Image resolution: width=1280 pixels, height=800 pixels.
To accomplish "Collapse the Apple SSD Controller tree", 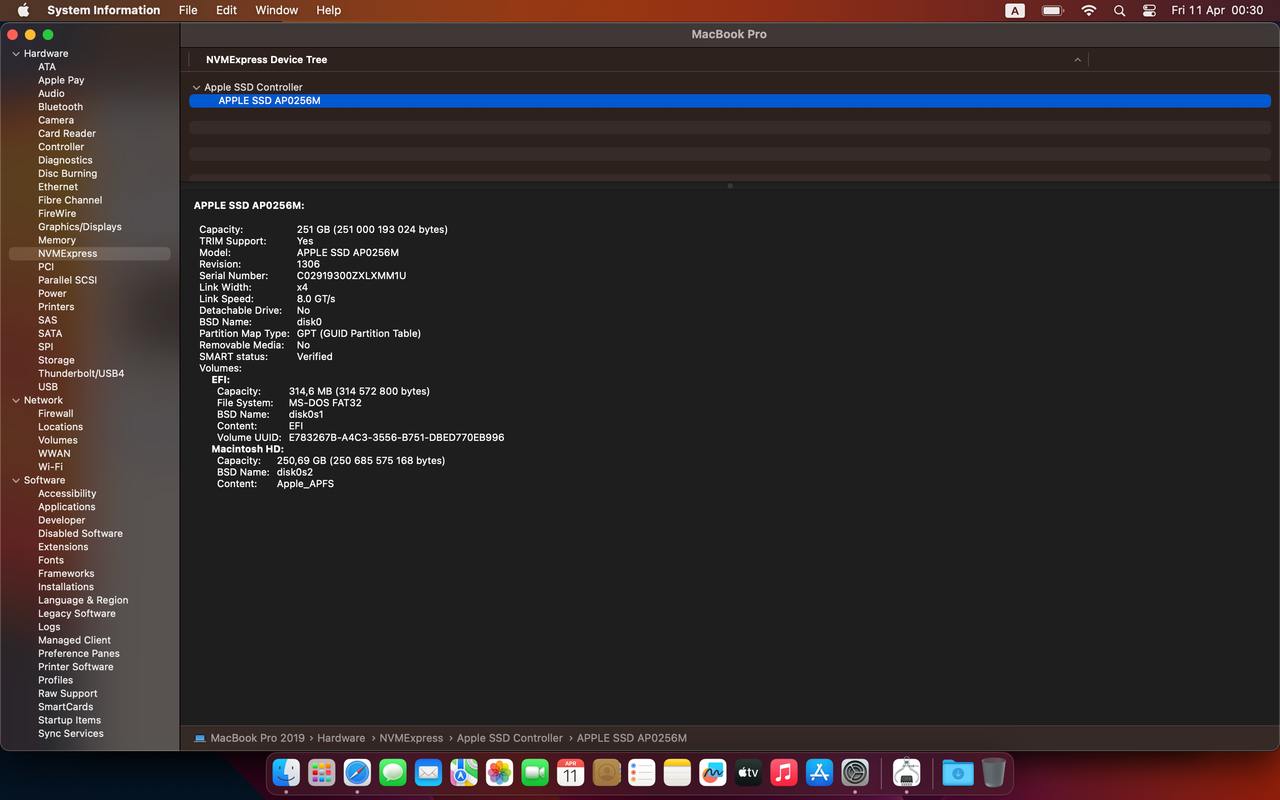I will [197, 87].
